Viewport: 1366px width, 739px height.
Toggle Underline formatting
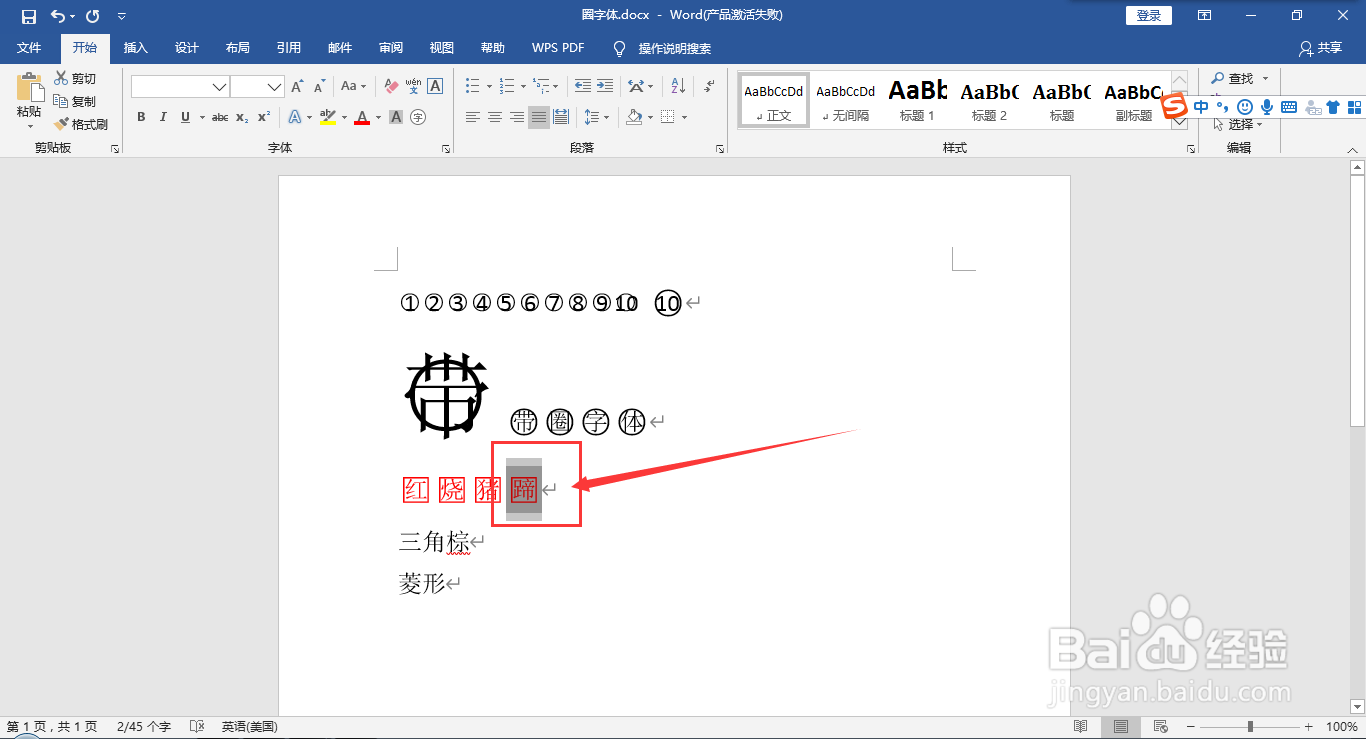pos(185,117)
